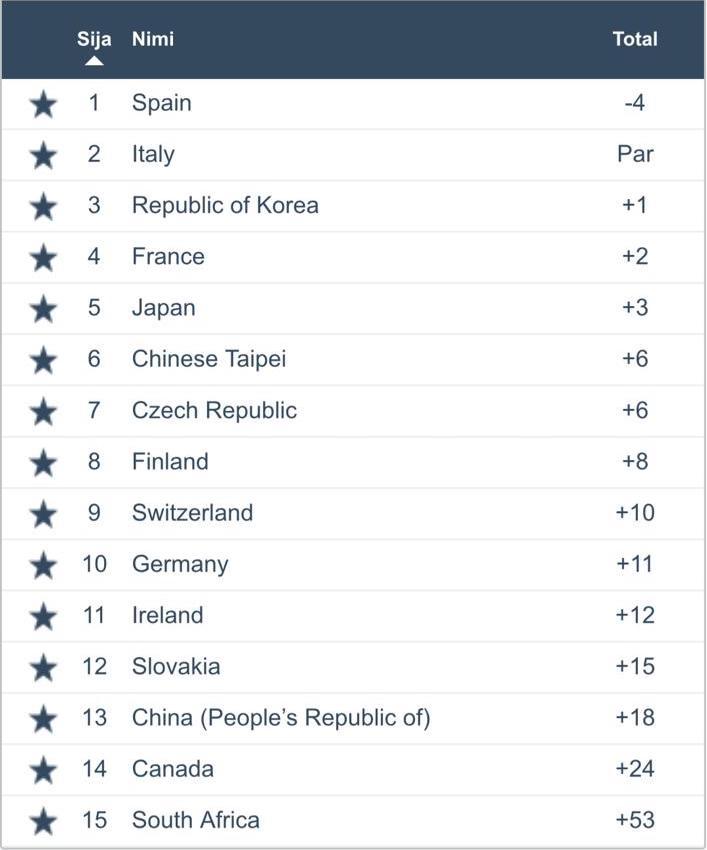
Task: Open the Ireland team row
Action: [x=167, y=615]
